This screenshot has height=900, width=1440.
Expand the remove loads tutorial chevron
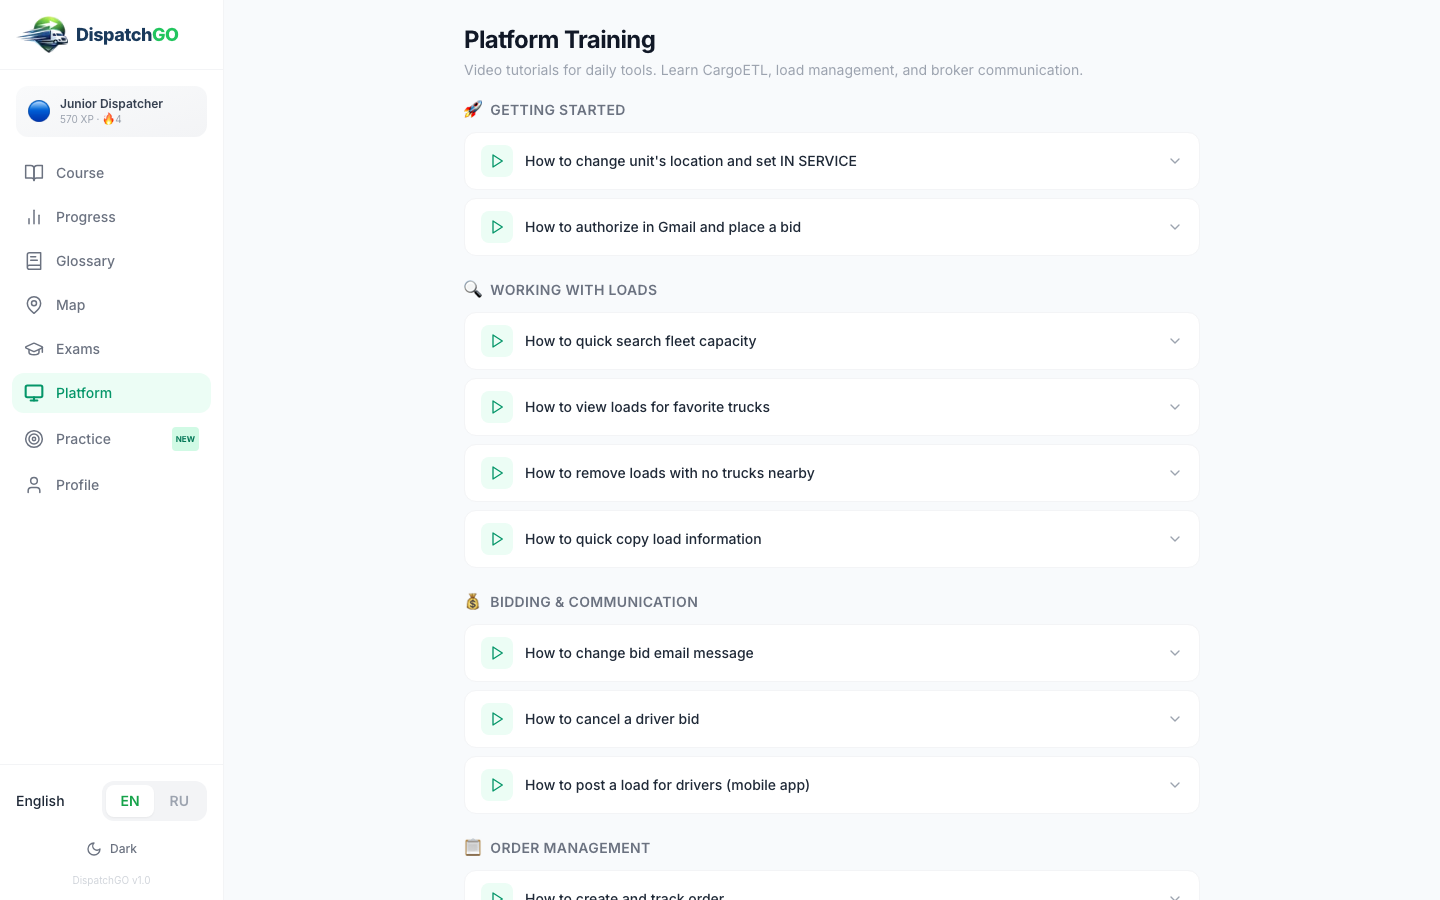[x=1175, y=473]
